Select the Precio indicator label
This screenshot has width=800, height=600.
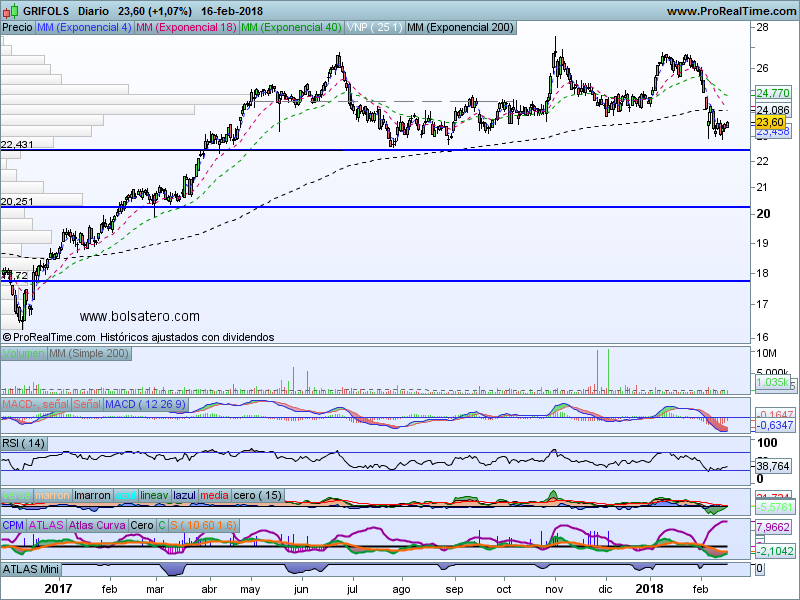click(17, 28)
